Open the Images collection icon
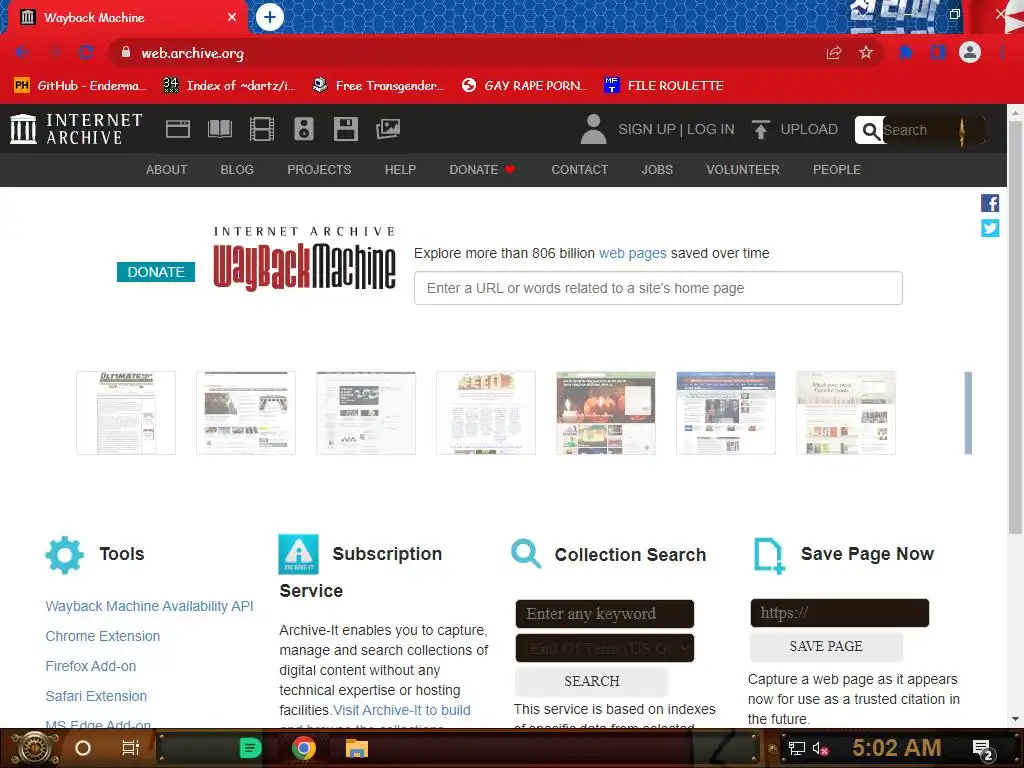Viewport: 1024px width, 768px height. (388, 129)
